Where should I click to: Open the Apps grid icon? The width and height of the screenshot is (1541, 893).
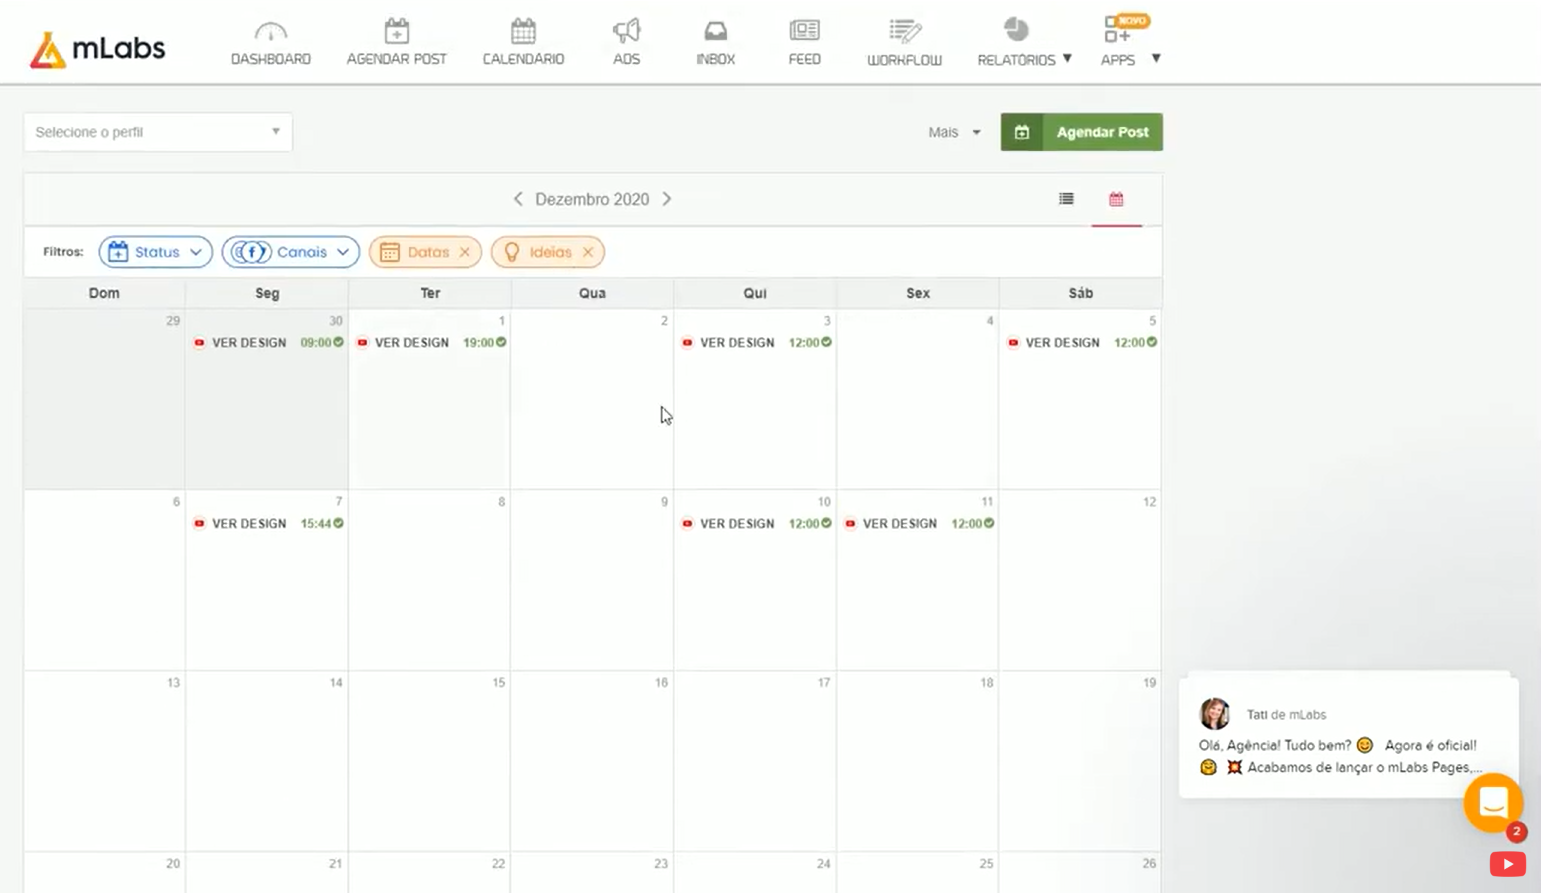click(1117, 31)
